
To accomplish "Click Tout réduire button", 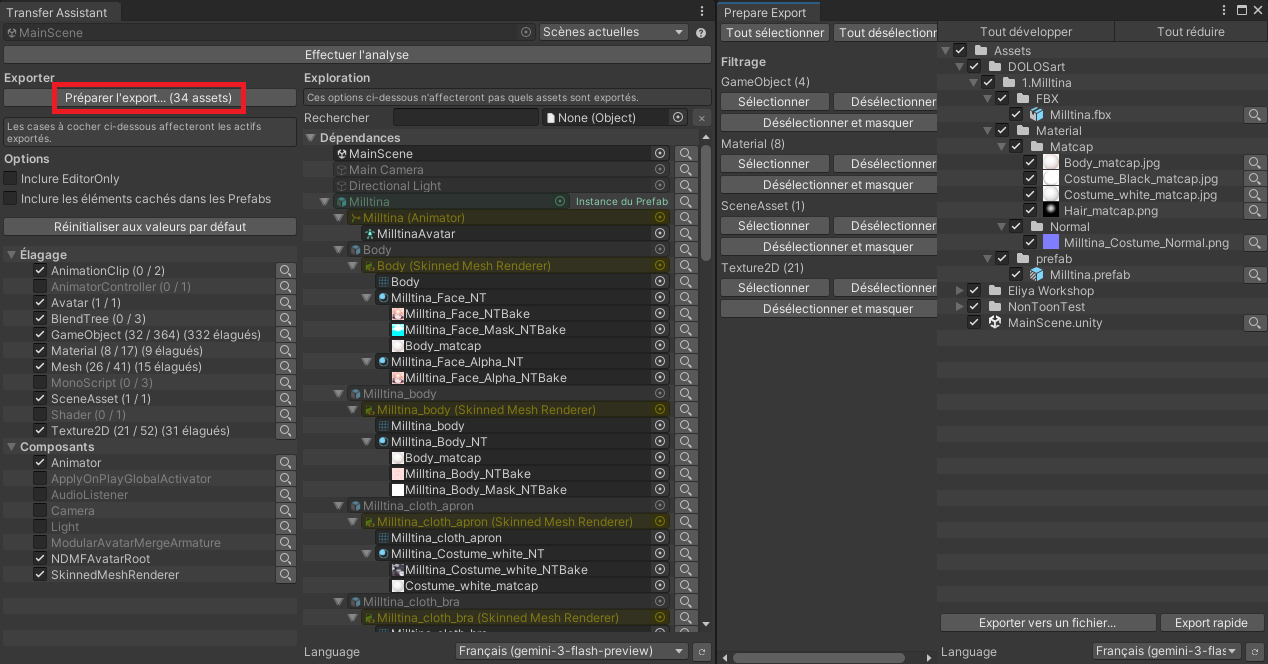I will coord(1190,32).
